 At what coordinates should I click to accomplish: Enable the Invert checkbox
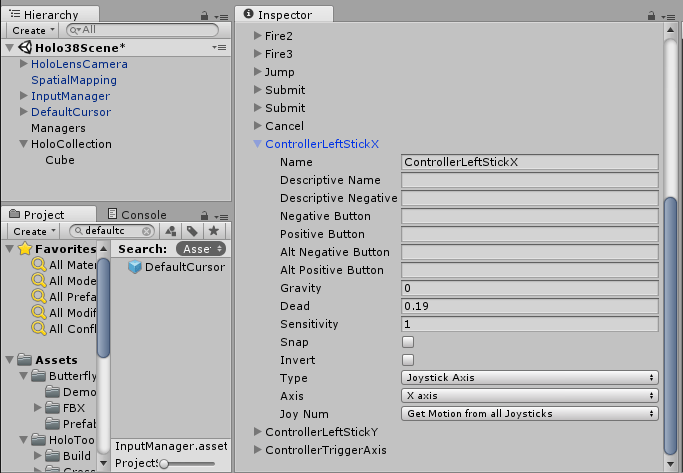[408, 360]
